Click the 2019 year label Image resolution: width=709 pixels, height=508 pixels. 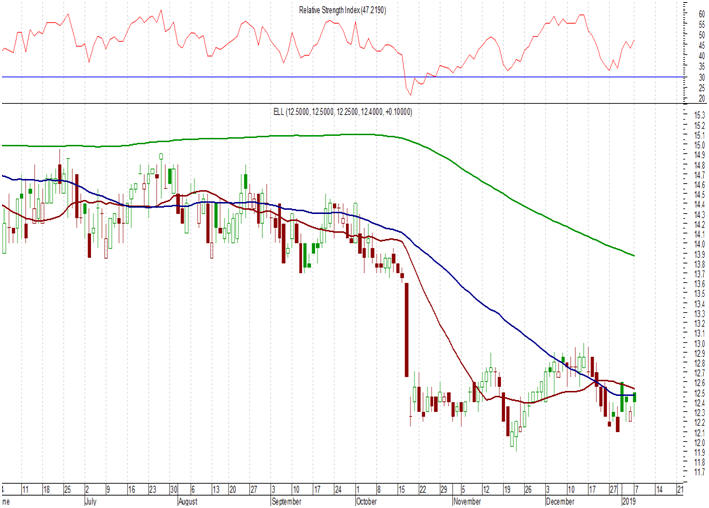(629, 502)
